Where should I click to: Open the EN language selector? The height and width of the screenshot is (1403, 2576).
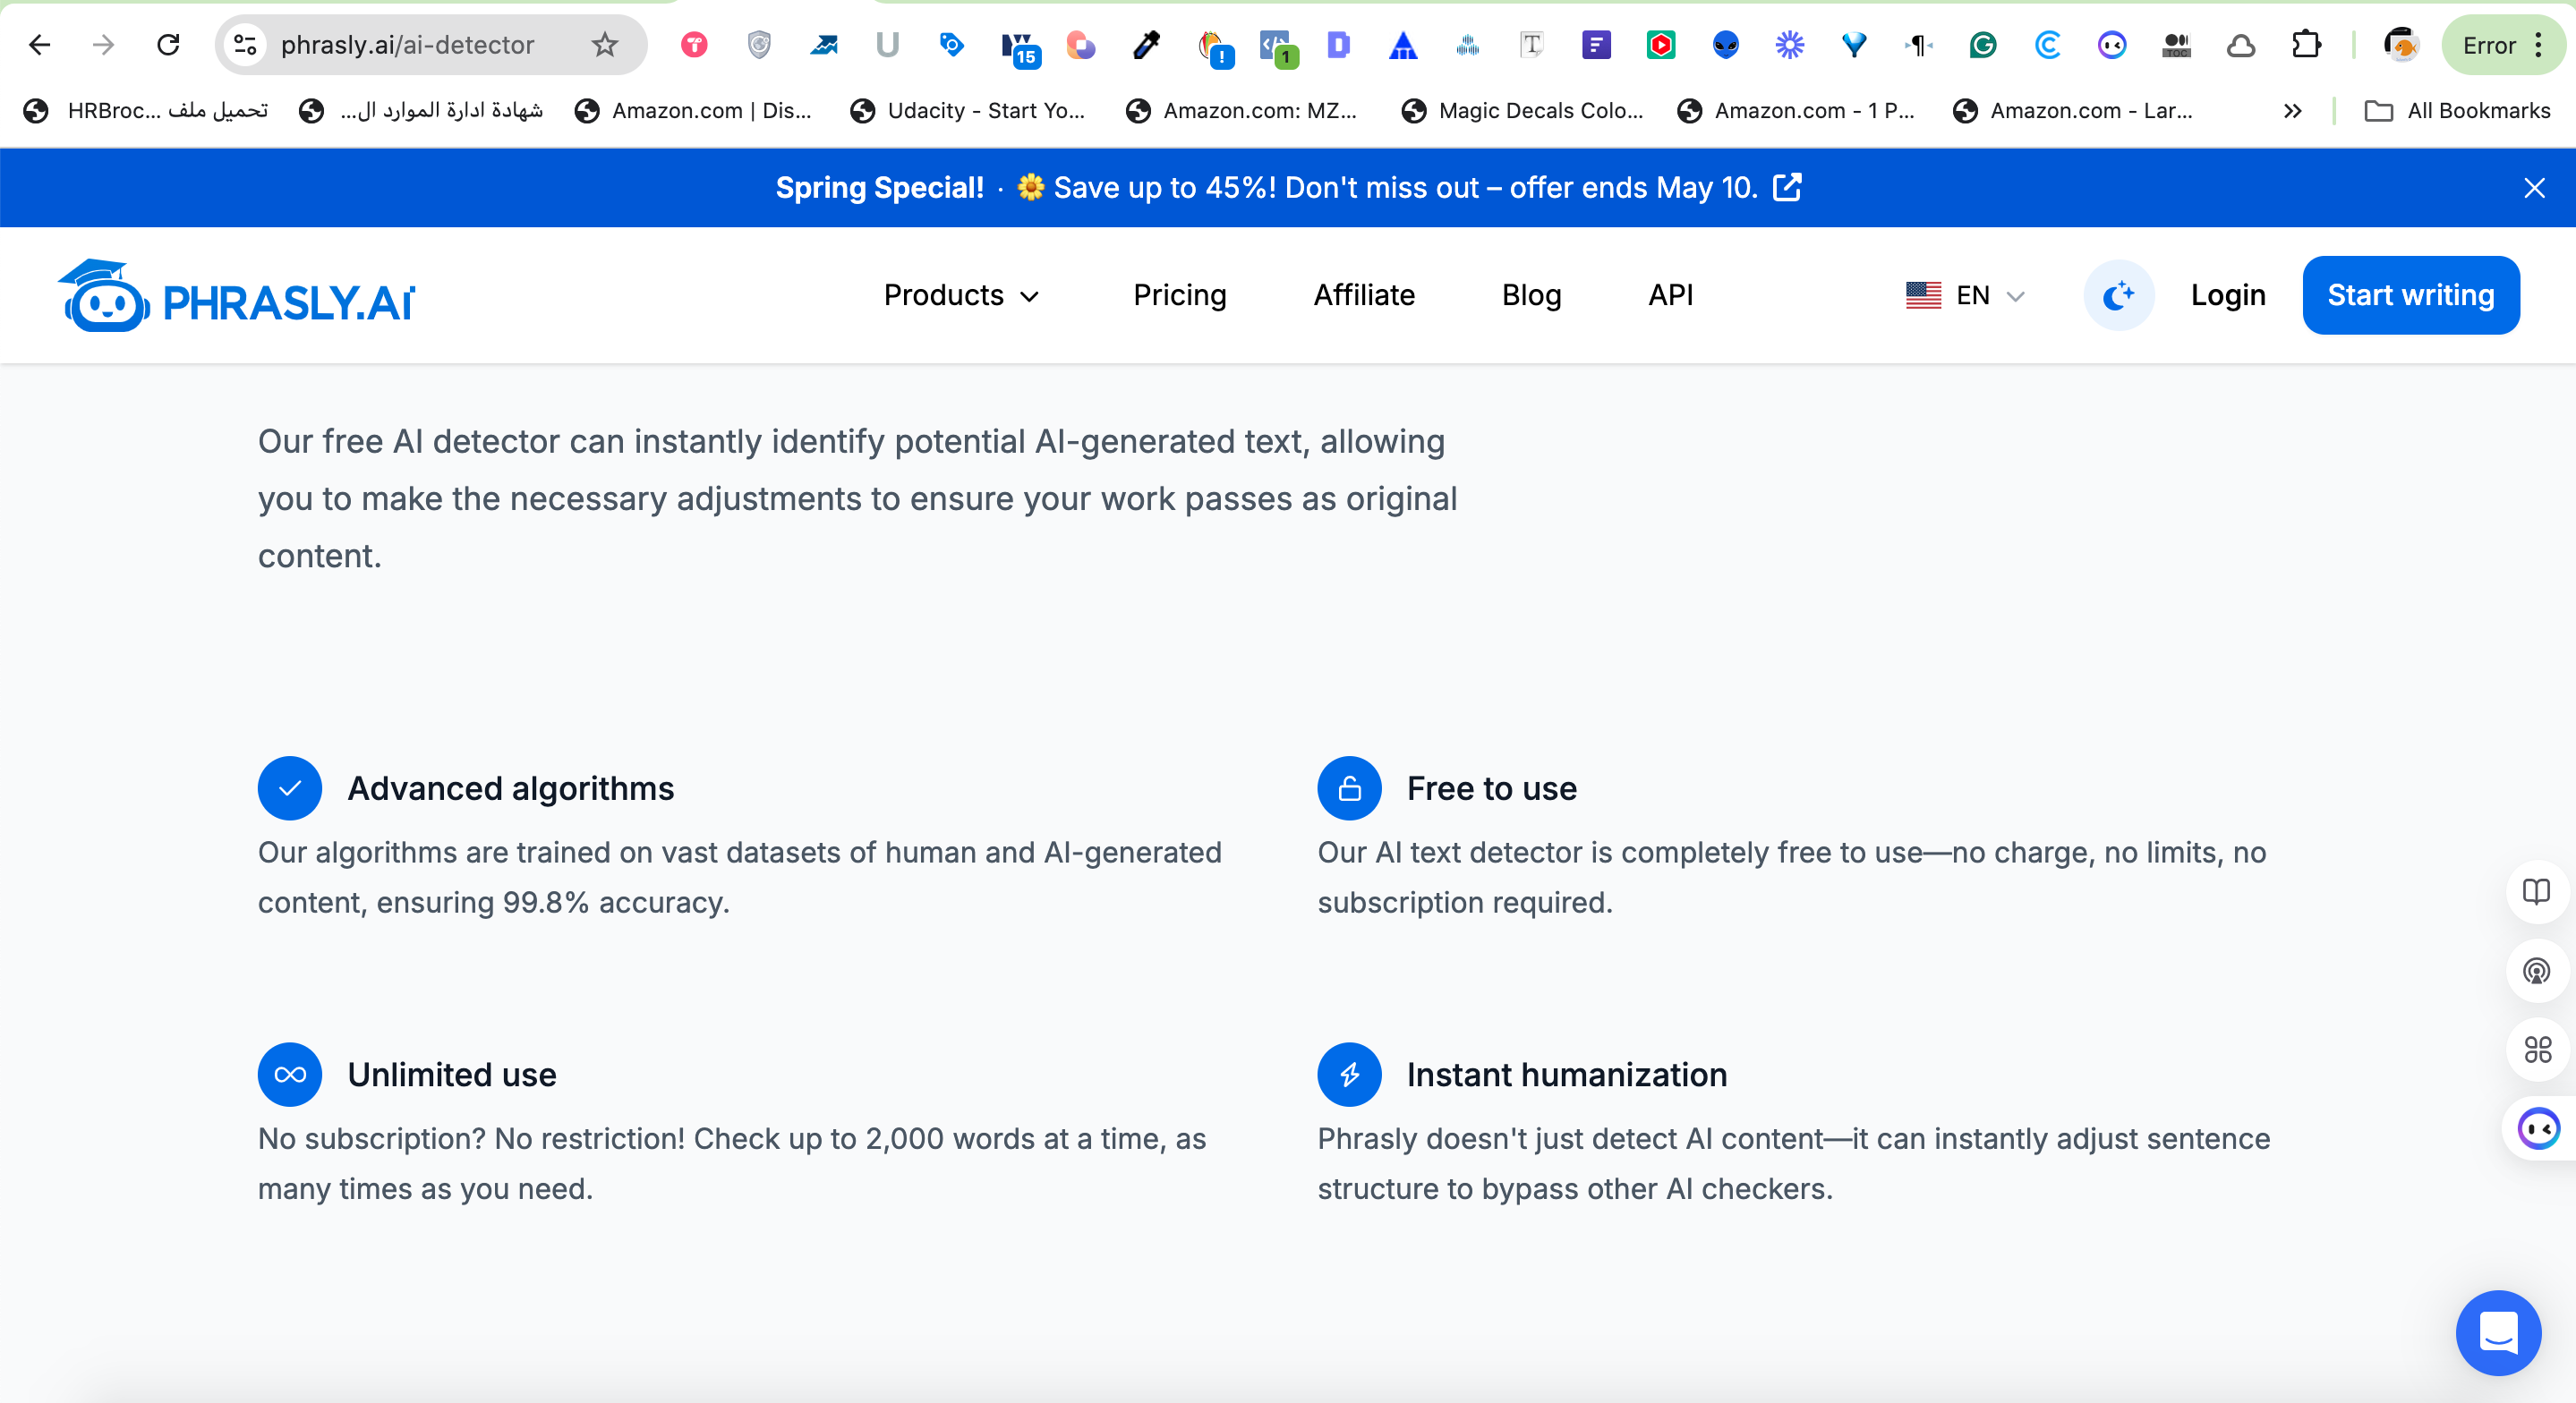coord(1965,295)
